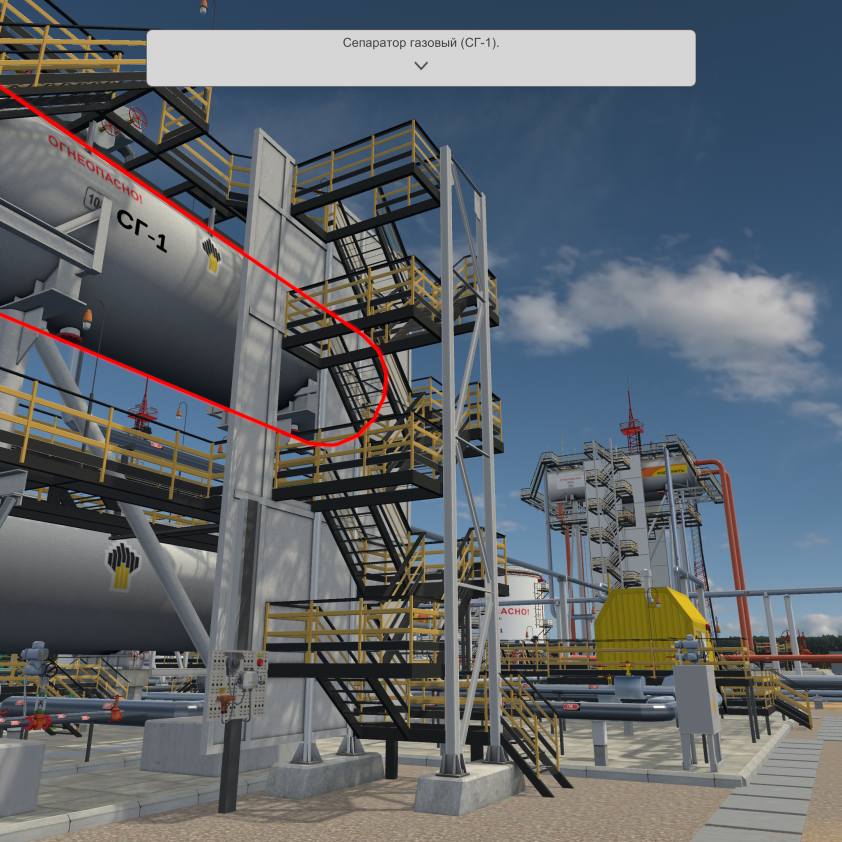Viewport: 842px width, 842px height.
Task: Click the orange signal lamp under the СГ-1 tank
Action: tap(86, 318)
